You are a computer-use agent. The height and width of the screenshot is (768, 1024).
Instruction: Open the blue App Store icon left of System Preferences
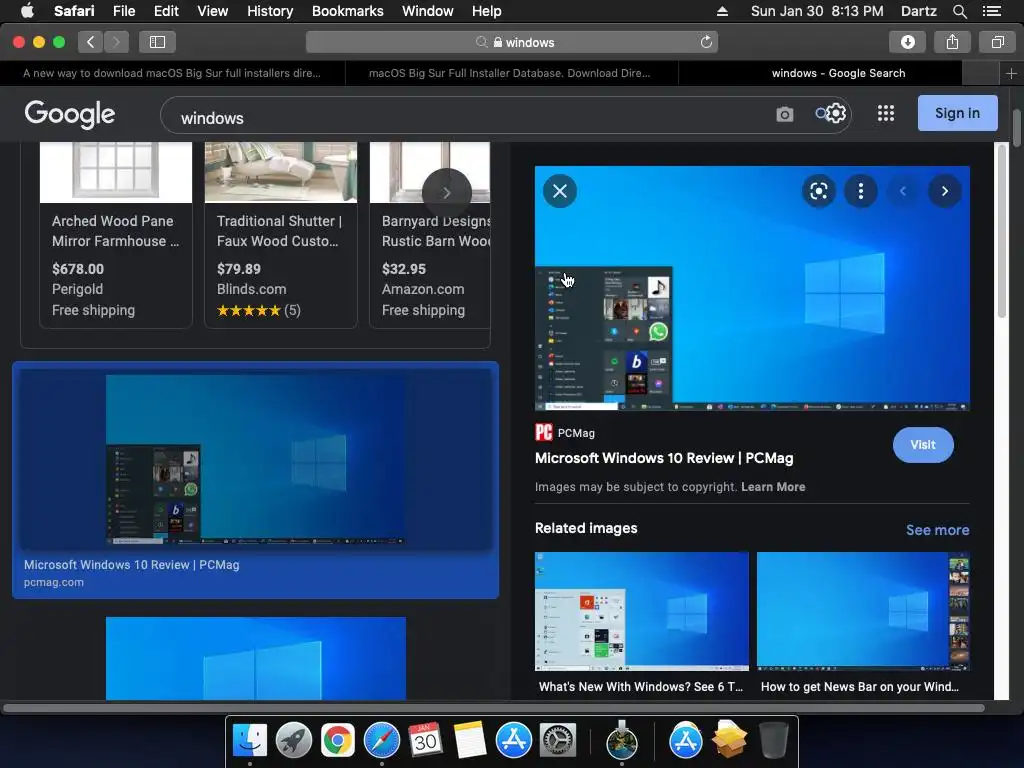(x=513, y=740)
